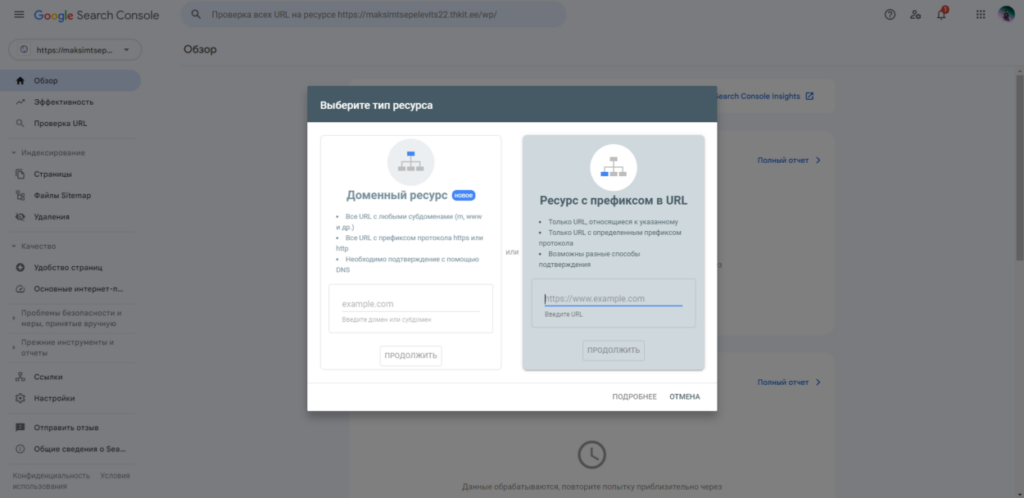This screenshot has height=498, width=1024.
Task: Open the upper Полный отчет link
Action: pyautogui.click(x=789, y=160)
